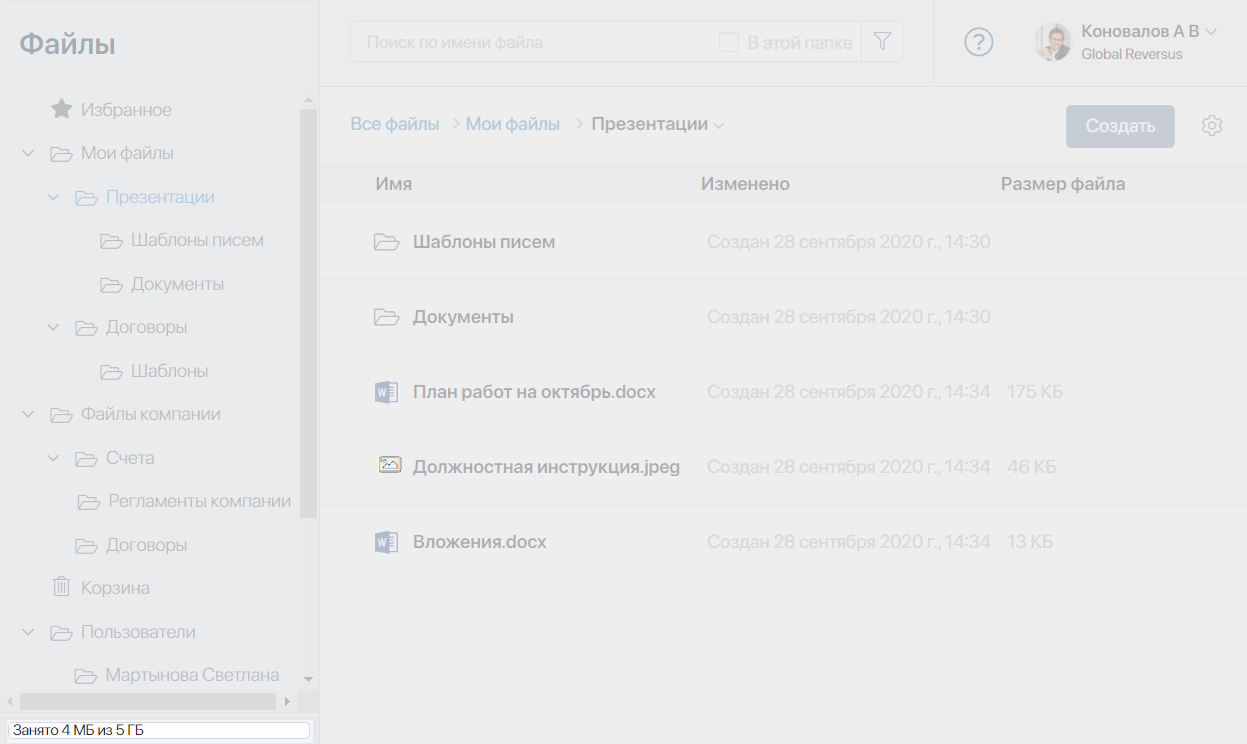This screenshot has height=744, width=1247.
Task: Click the folder icon beside Файлы компании
Action: coord(62,415)
